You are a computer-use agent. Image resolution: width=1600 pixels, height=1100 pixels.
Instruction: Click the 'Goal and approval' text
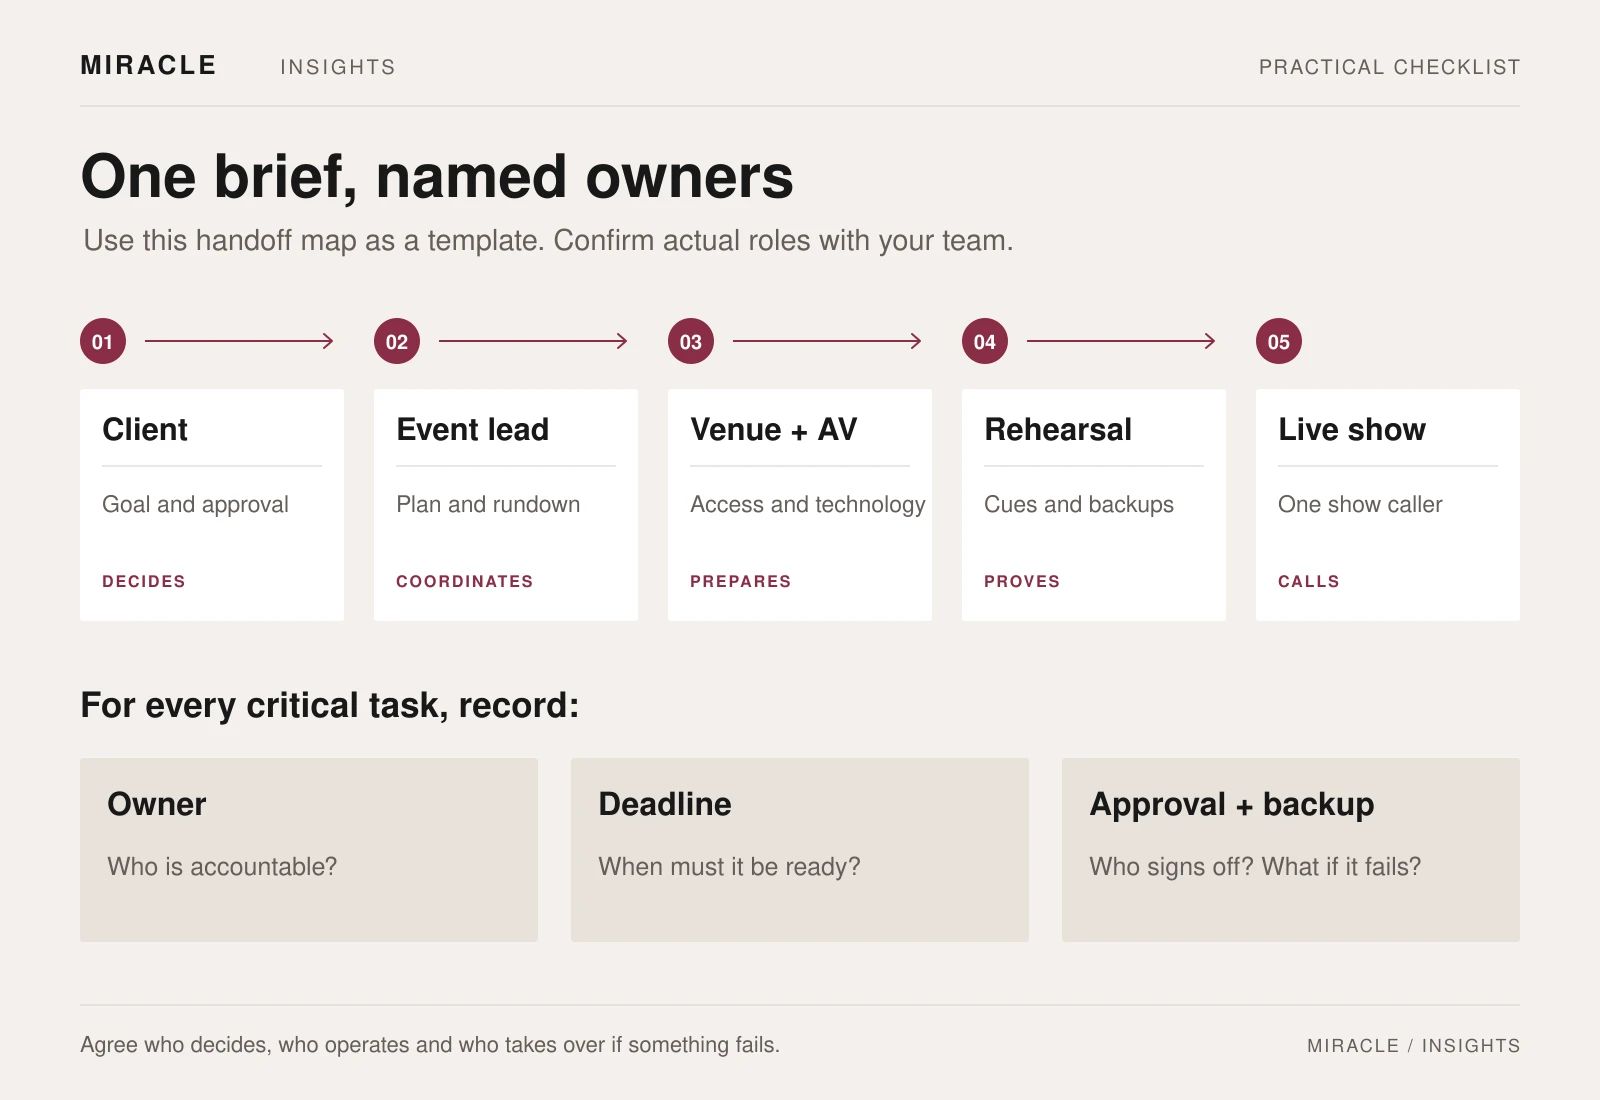click(195, 505)
